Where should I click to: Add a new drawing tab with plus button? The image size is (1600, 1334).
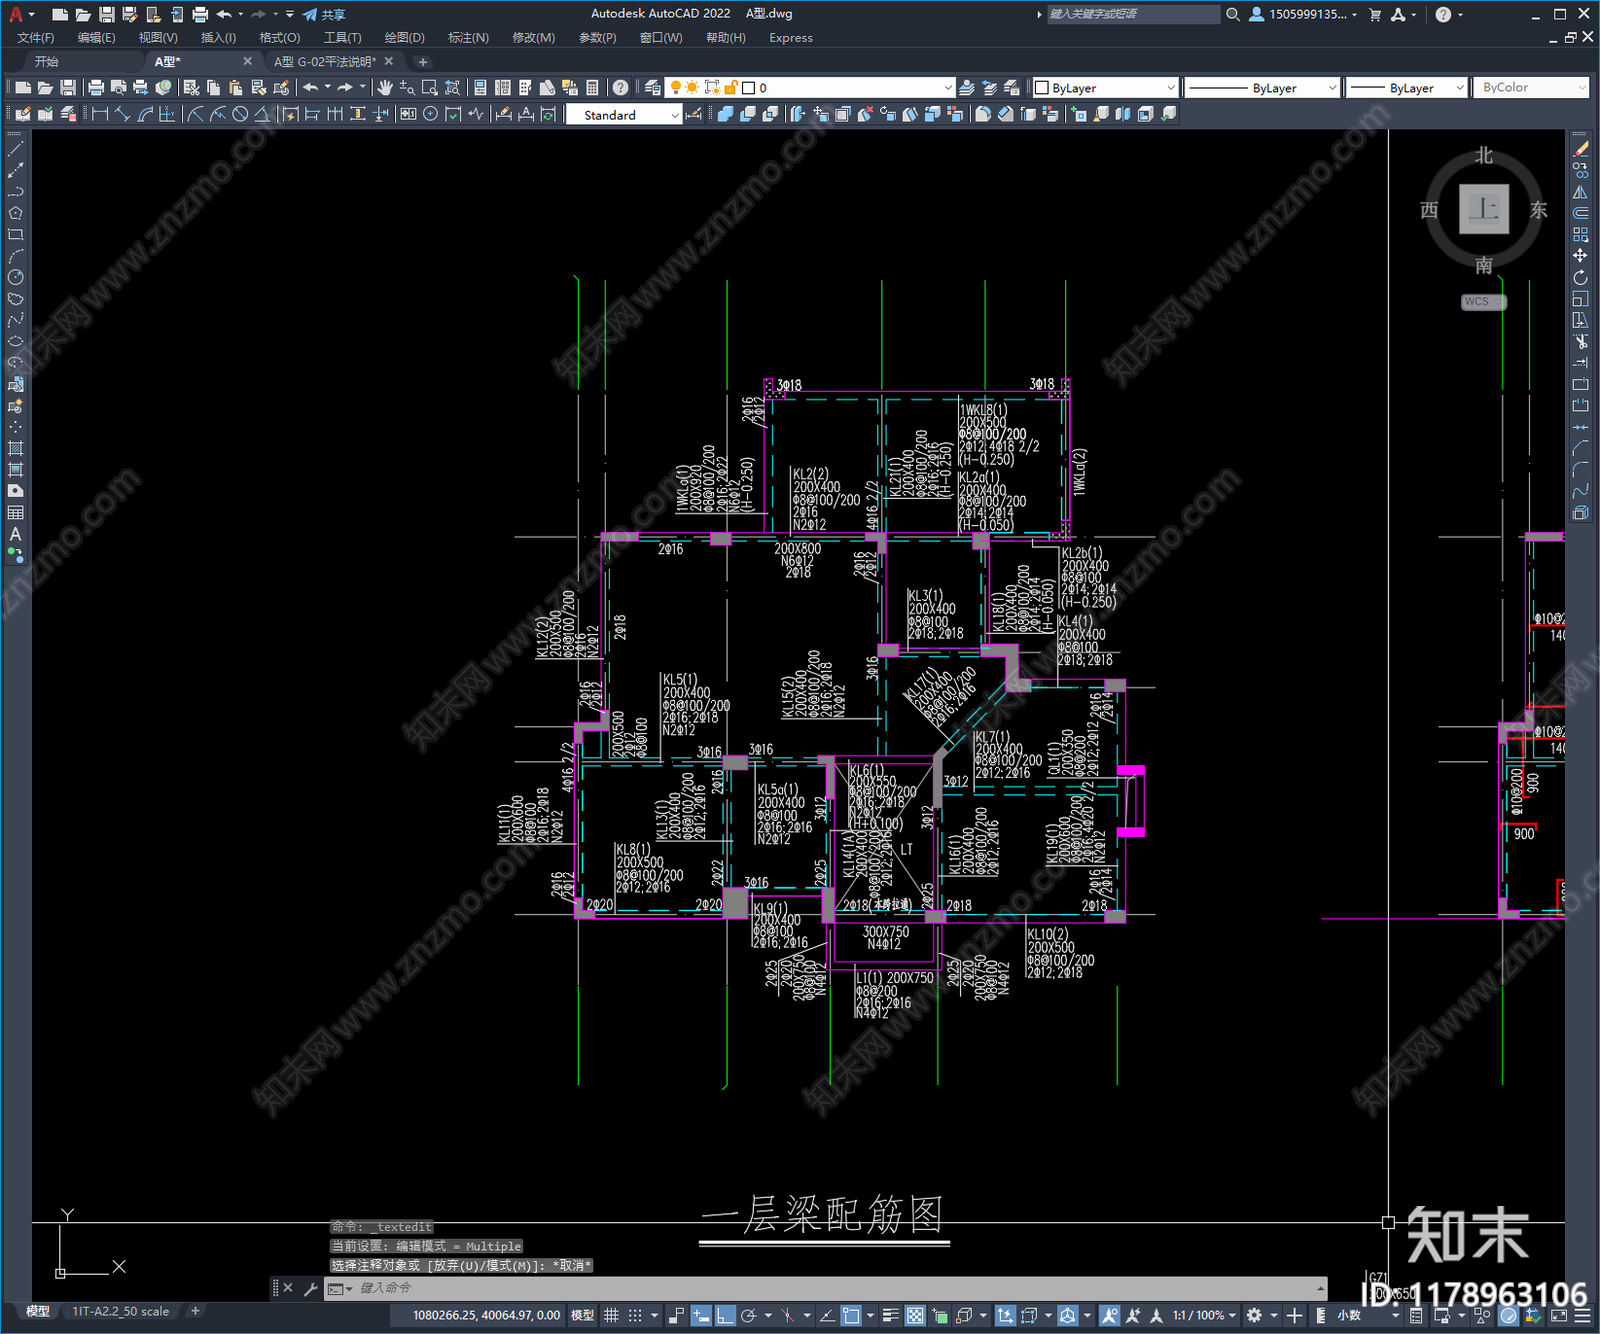423,62
